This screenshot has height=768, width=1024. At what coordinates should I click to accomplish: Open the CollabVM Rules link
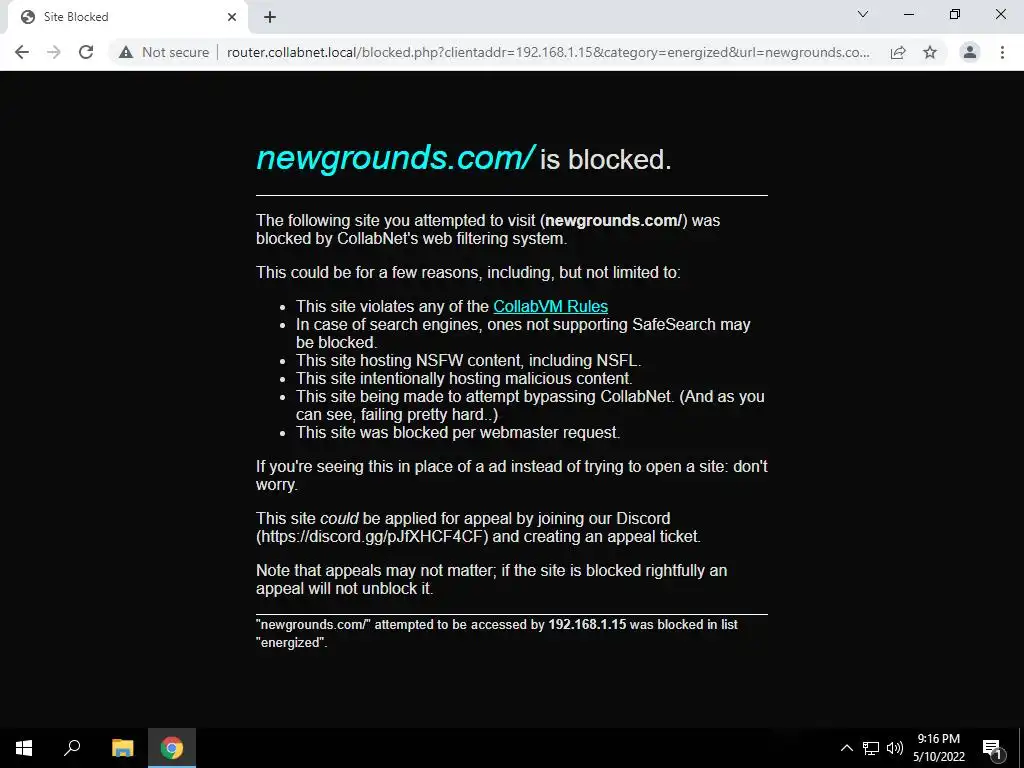pos(551,306)
